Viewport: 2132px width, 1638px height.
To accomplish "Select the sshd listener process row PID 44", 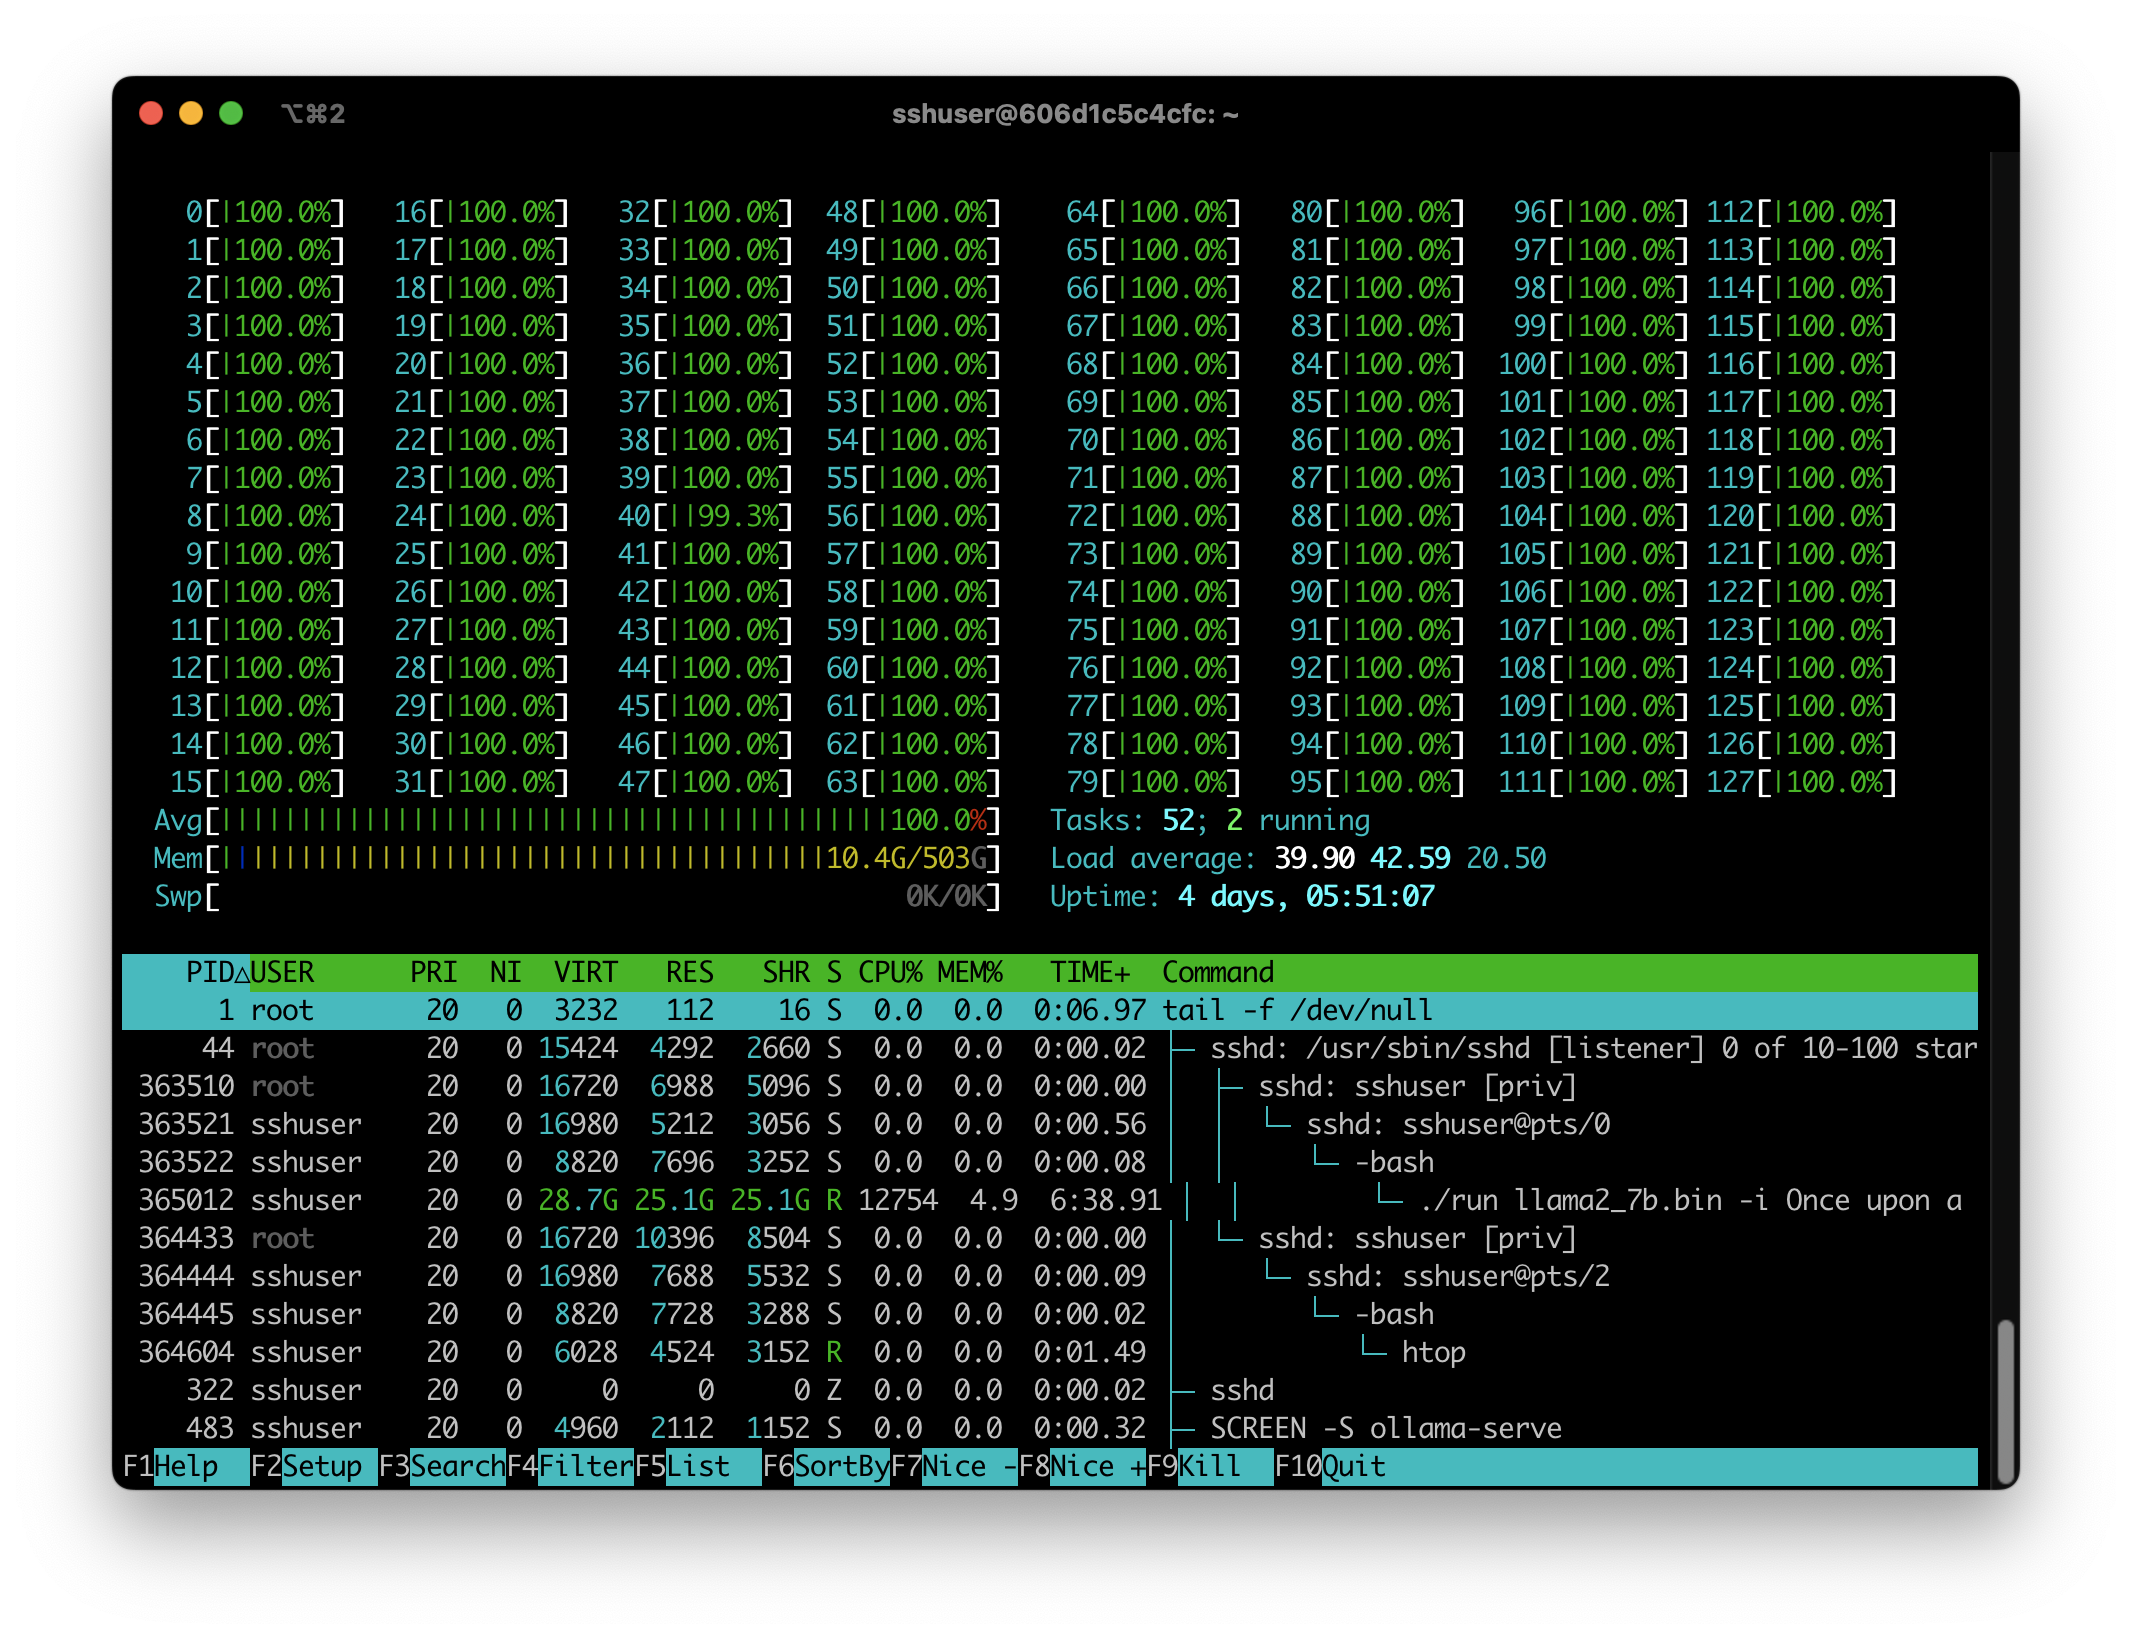I will point(1050,1048).
